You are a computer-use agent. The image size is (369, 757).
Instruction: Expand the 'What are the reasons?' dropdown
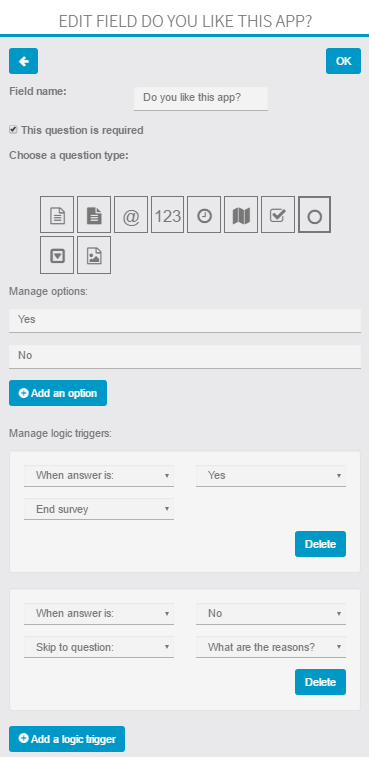pyautogui.click(x=271, y=647)
